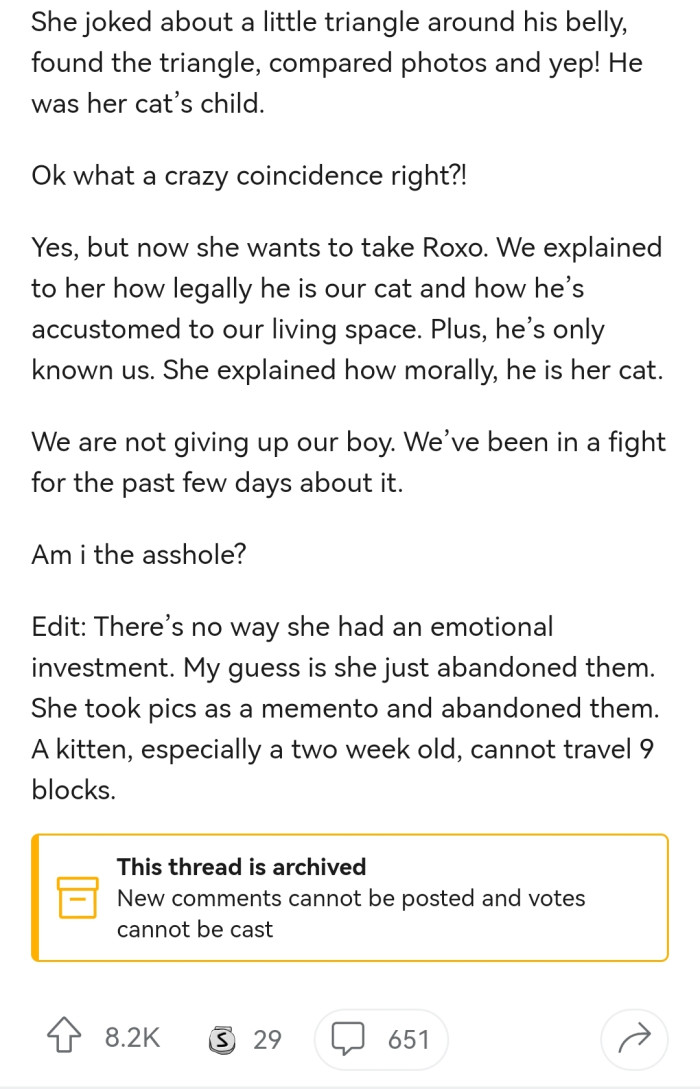Screen dimensions: 700x1089
Task: Click the yellow archive box icon
Action: [x=77, y=897]
